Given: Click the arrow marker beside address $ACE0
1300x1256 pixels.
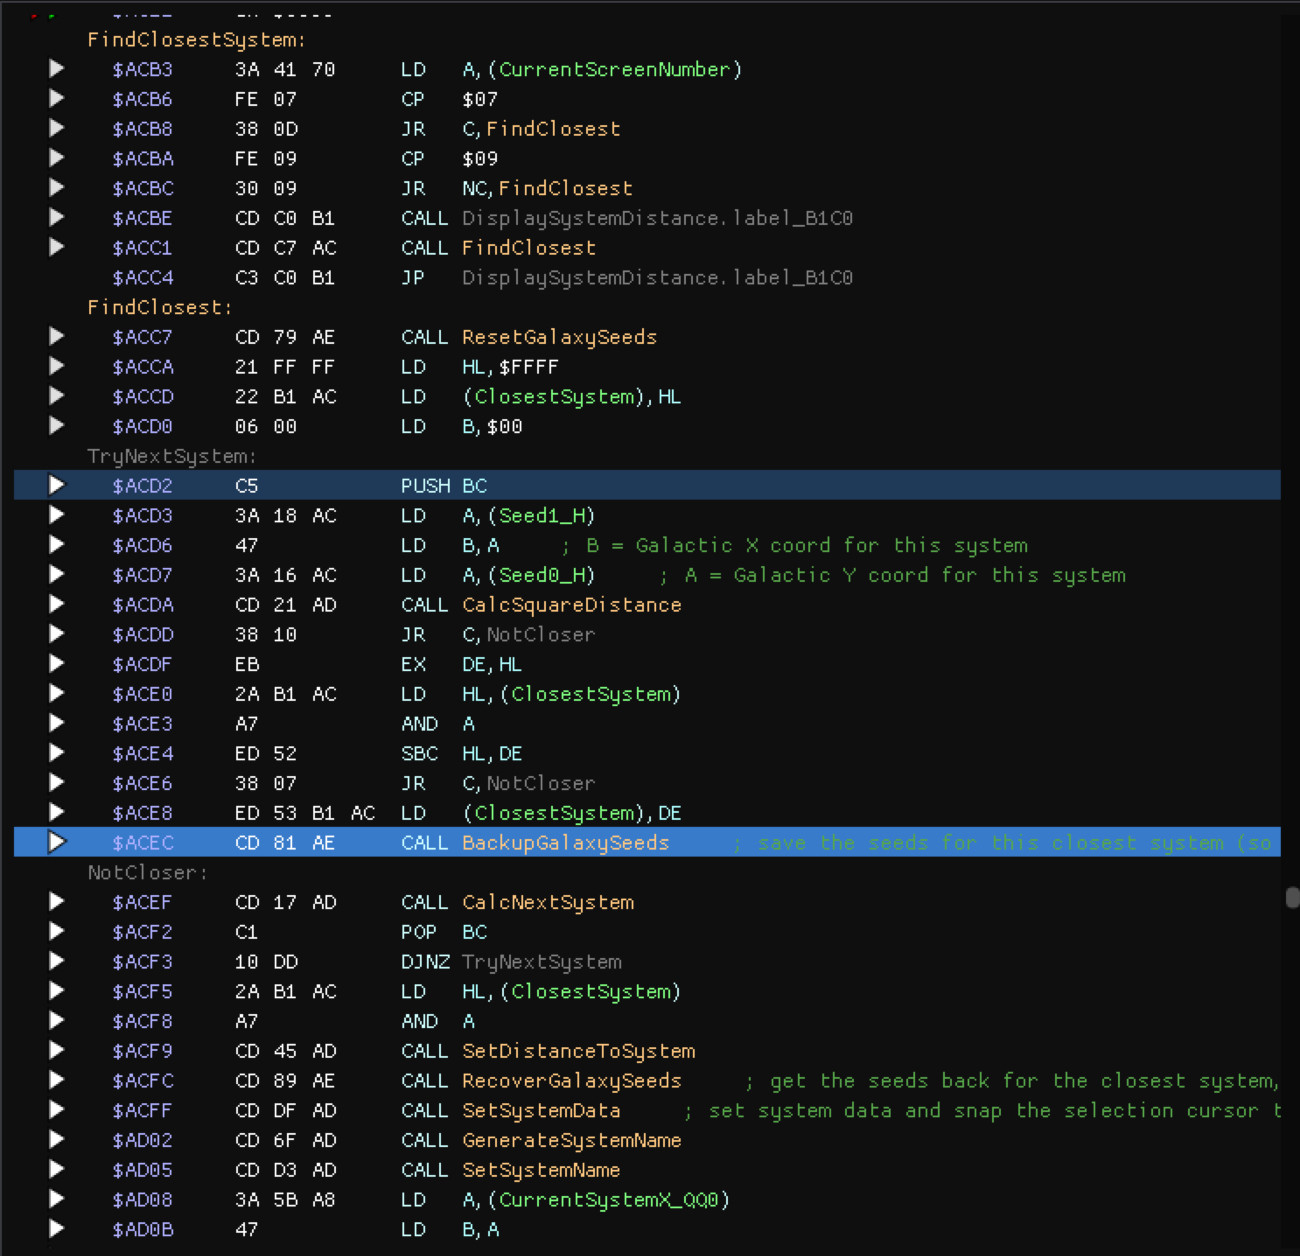Looking at the screenshot, I should pyautogui.click(x=57, y=693).
